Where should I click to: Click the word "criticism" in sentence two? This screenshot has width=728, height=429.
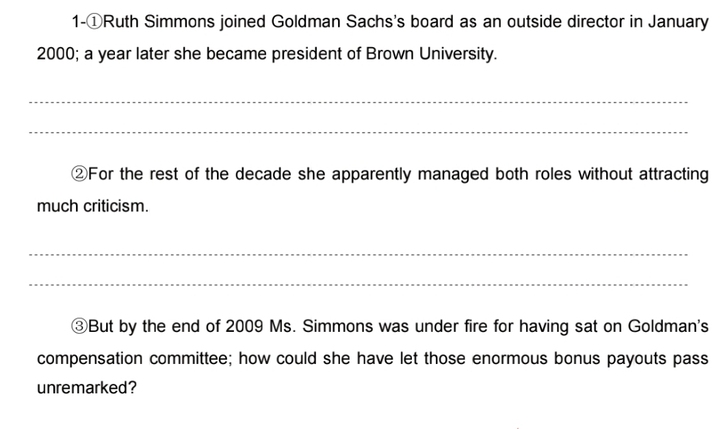coord(114,206)
